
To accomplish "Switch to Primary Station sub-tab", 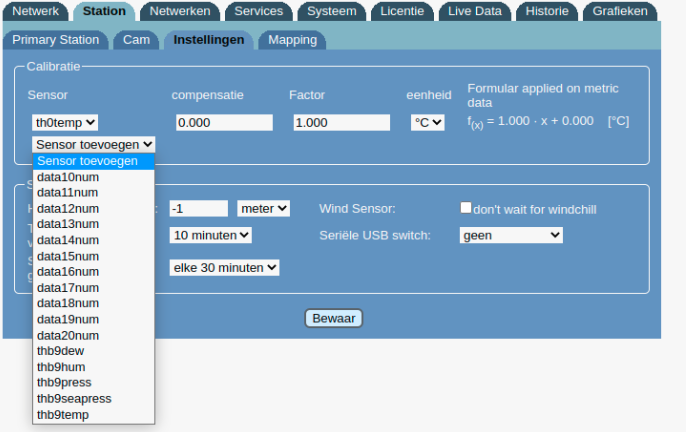I will (55, 40).
